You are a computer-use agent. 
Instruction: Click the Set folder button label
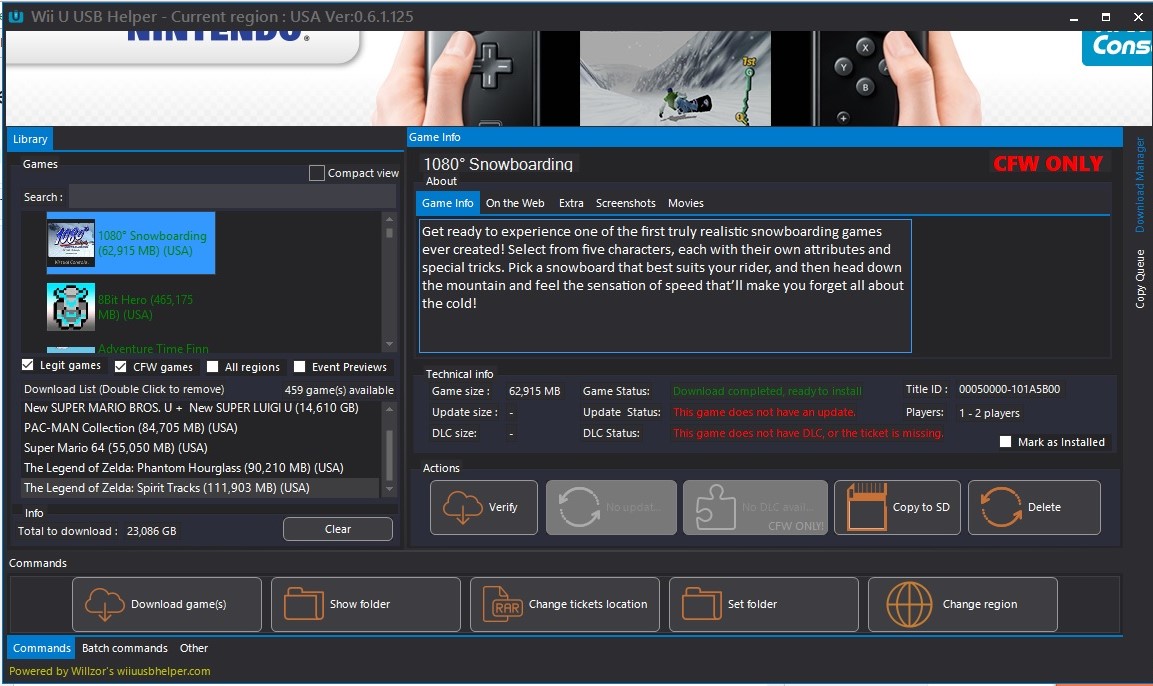coord(752,604)
